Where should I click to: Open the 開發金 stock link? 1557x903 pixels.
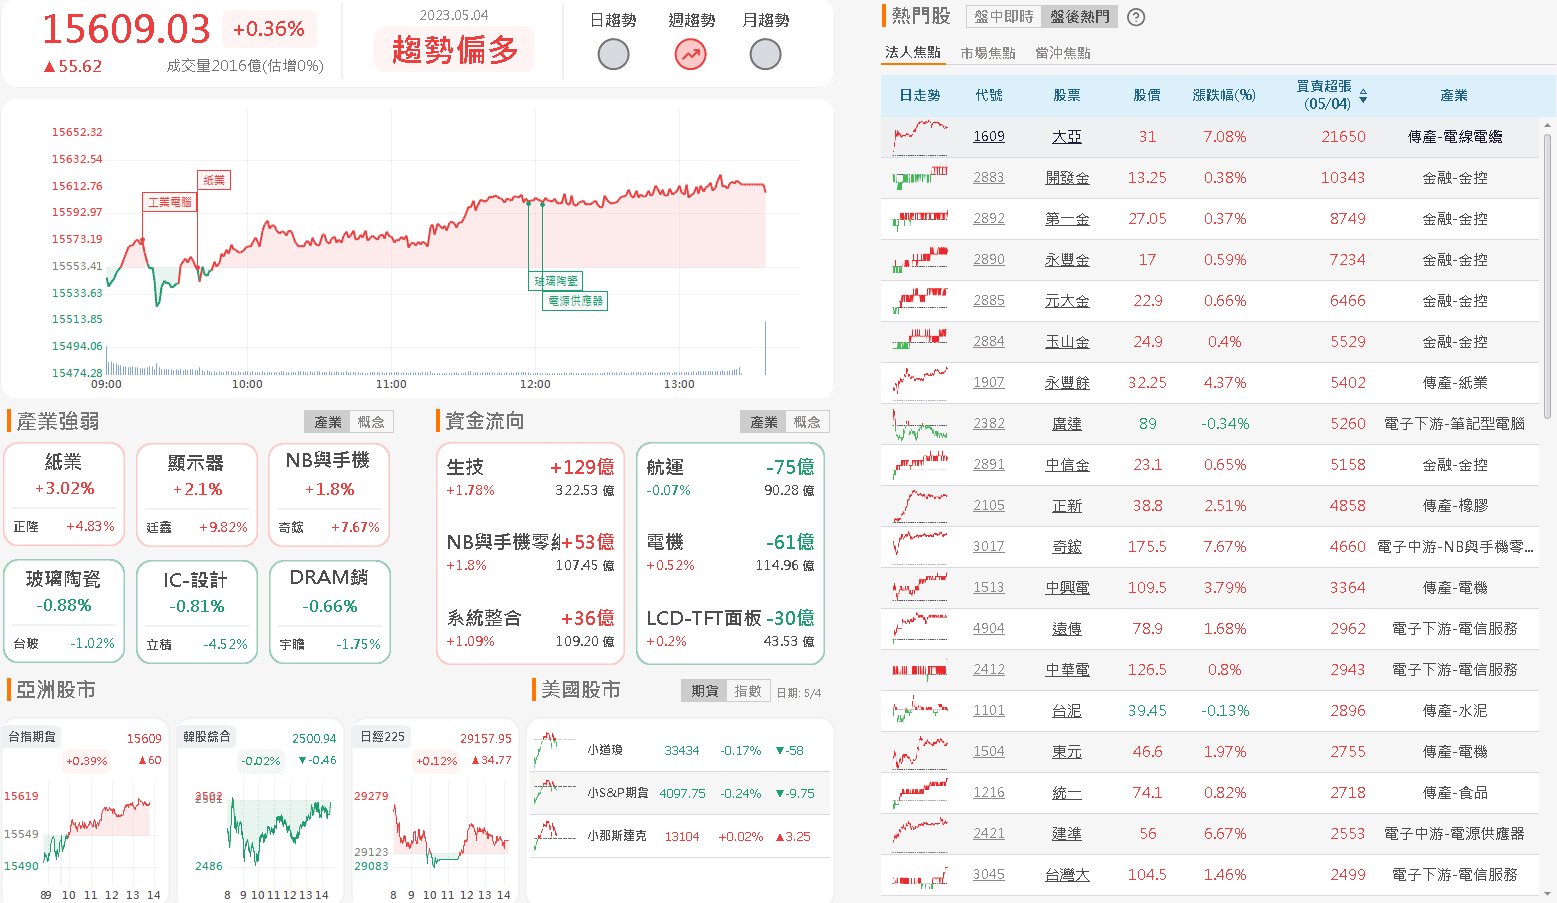[x=1066, y=178]
